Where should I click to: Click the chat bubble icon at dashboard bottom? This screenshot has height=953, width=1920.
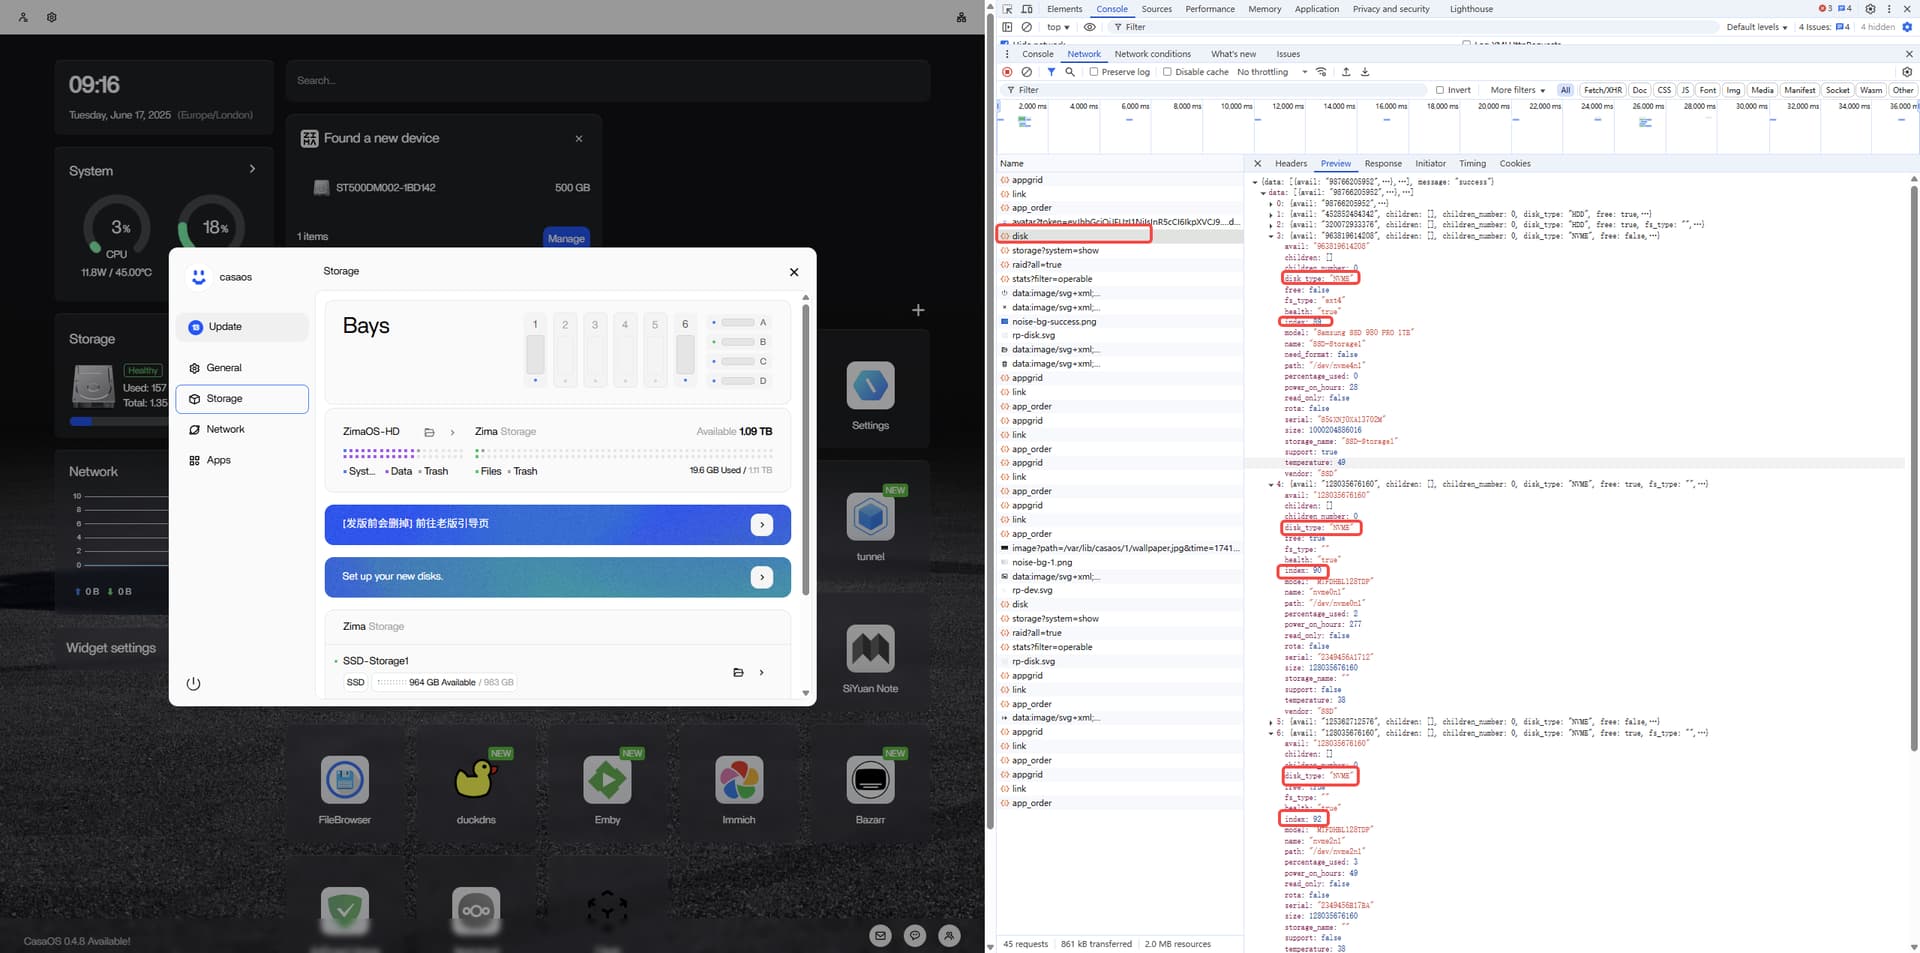click(915, 936)
